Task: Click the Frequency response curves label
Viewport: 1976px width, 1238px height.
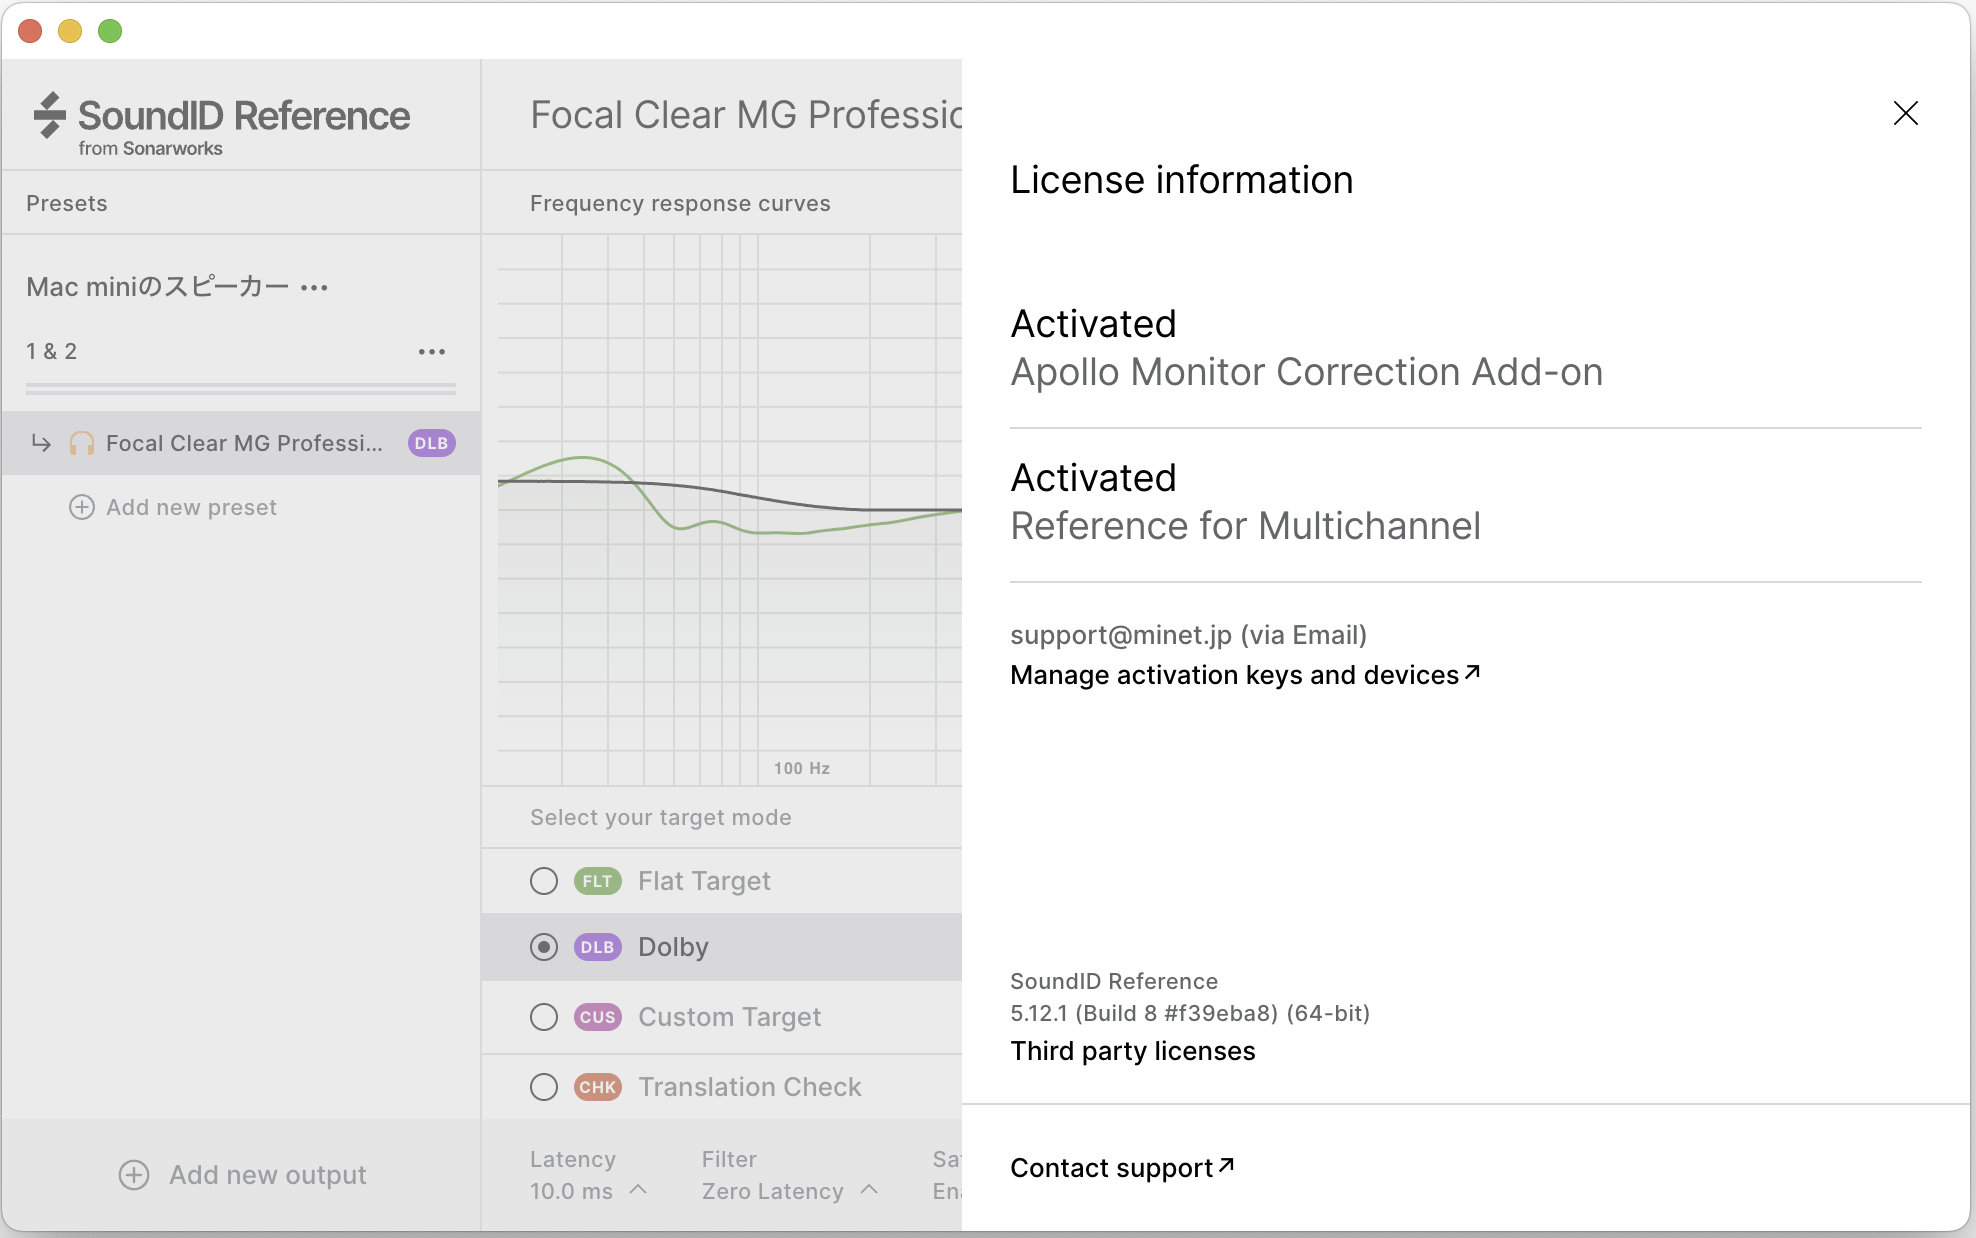Action: point(680,203)
